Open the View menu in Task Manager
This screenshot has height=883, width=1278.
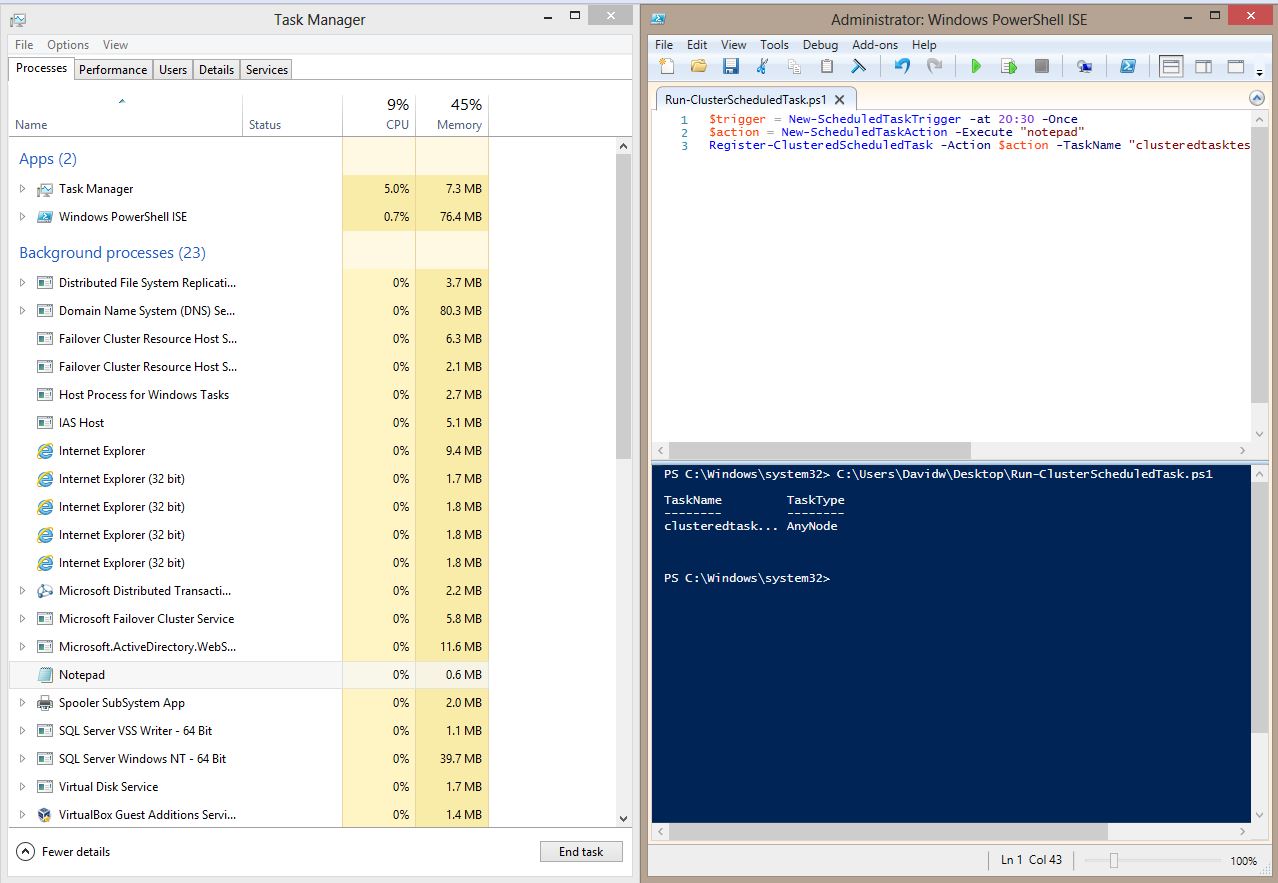(x=115, y=45)
